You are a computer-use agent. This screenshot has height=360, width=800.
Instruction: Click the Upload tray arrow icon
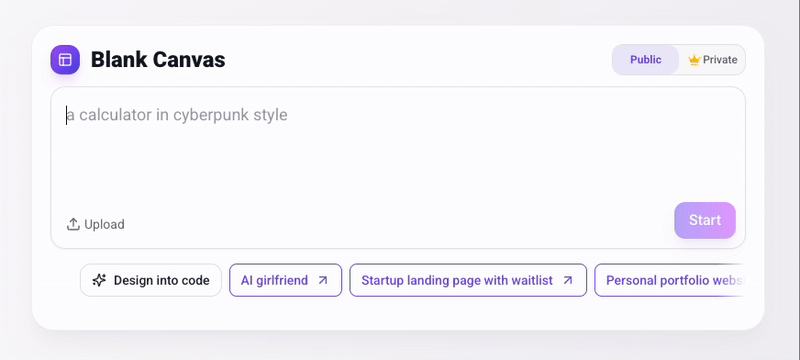[x=73, y=224]
